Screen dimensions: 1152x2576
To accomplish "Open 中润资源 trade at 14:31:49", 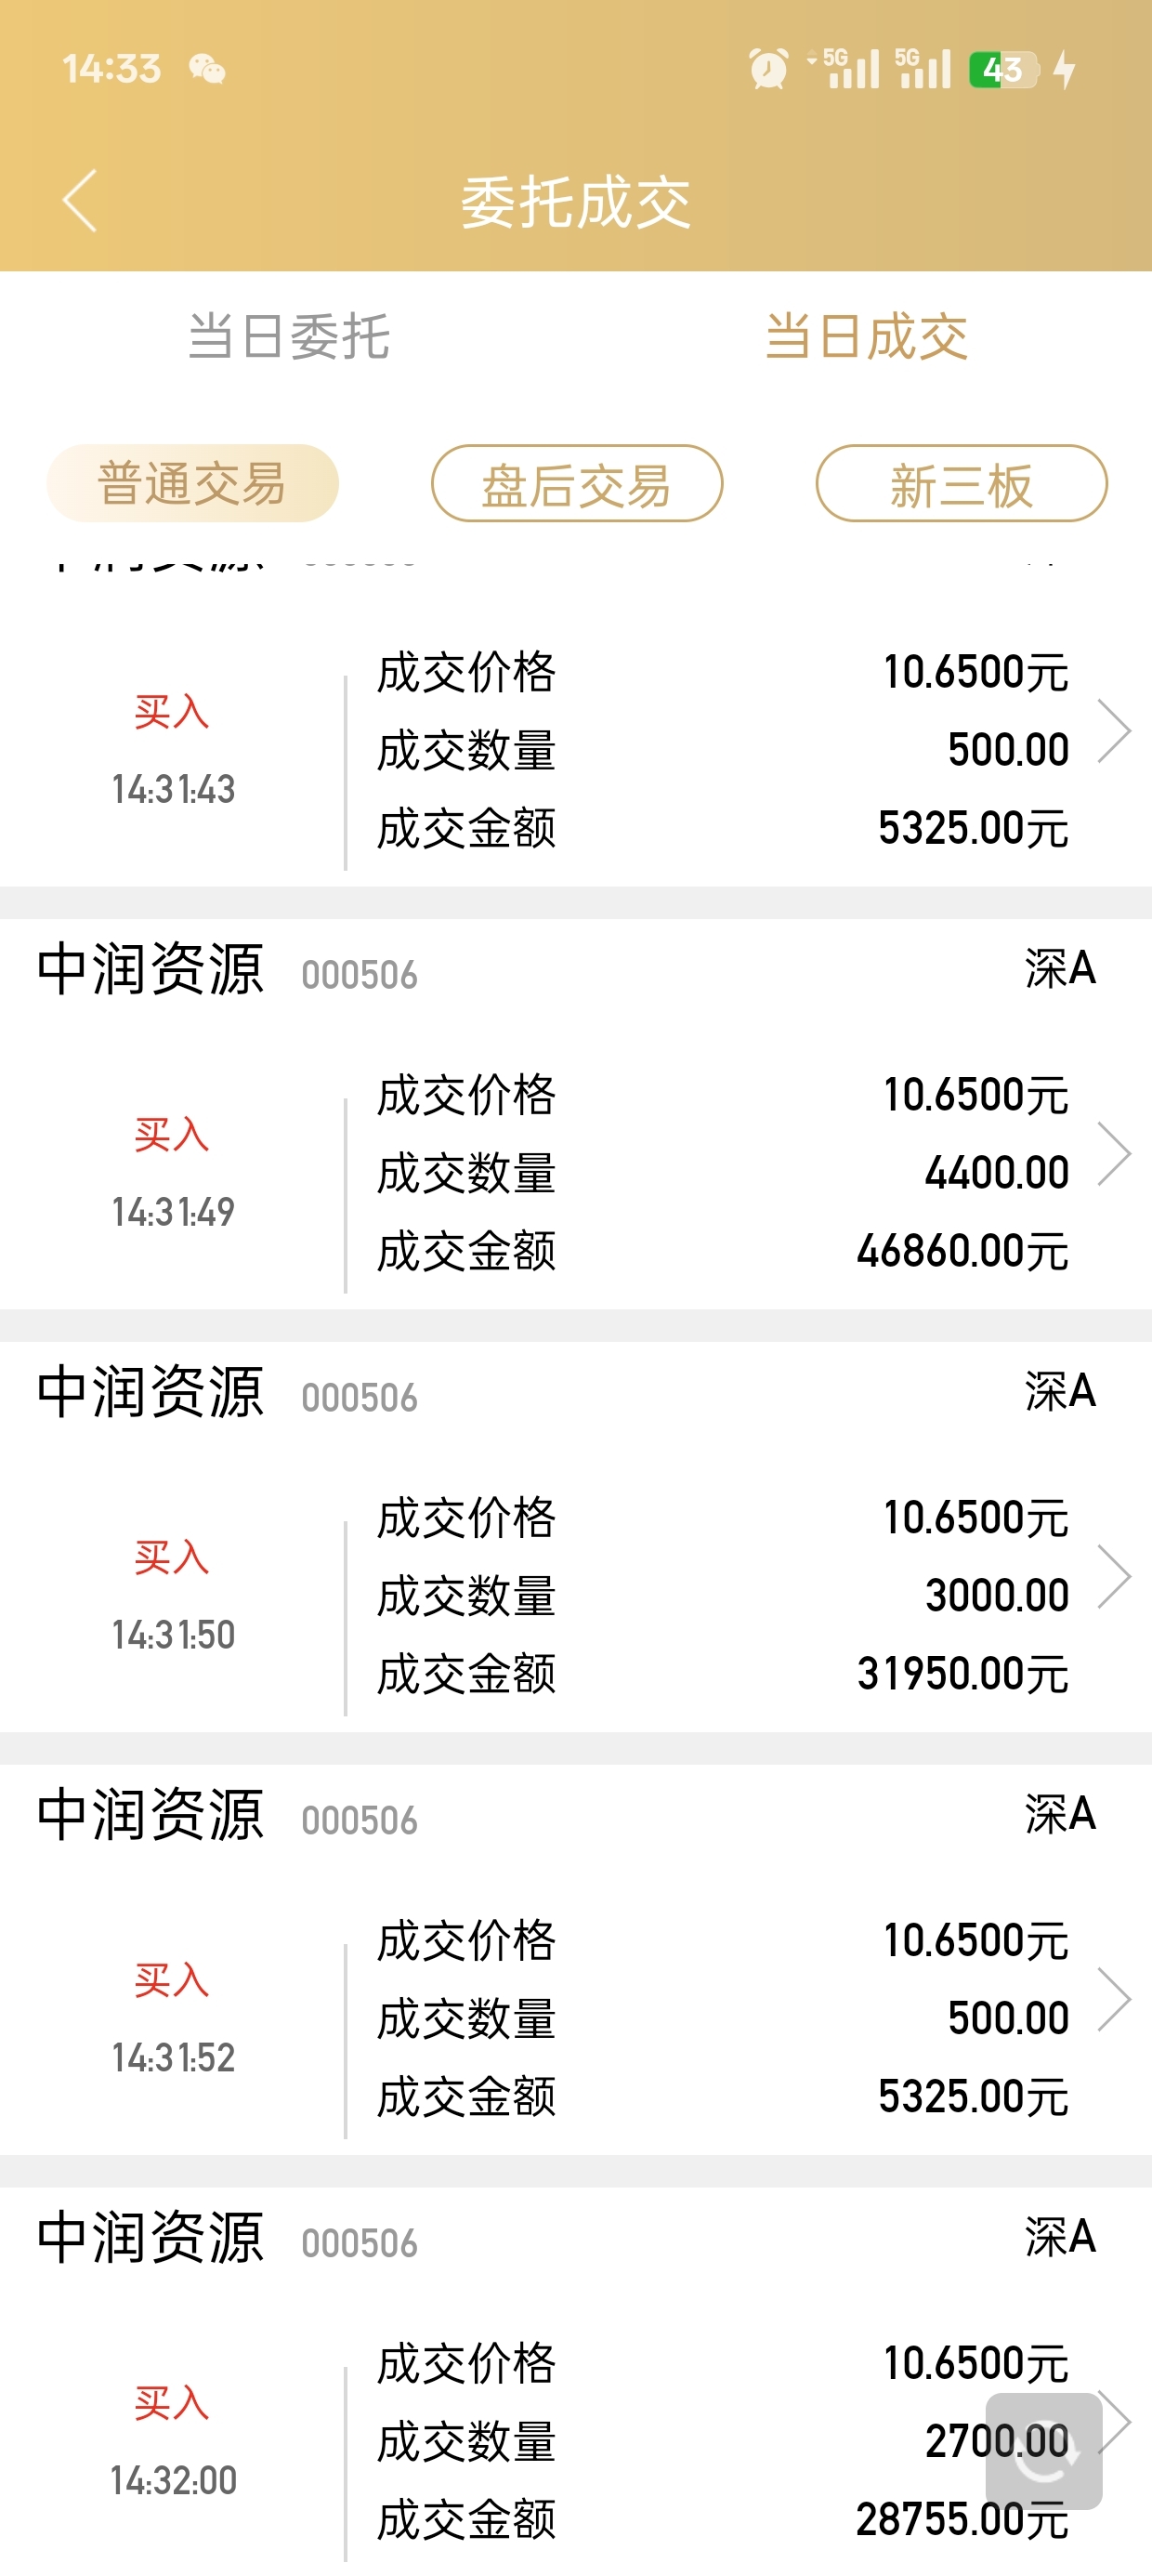I will click(x=576, y=1114).
